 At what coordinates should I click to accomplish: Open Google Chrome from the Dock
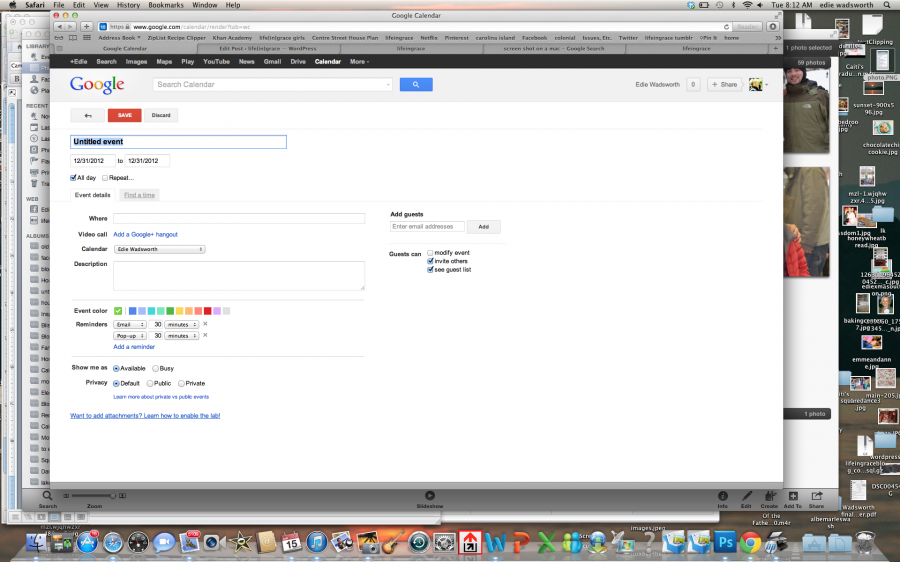750,542
